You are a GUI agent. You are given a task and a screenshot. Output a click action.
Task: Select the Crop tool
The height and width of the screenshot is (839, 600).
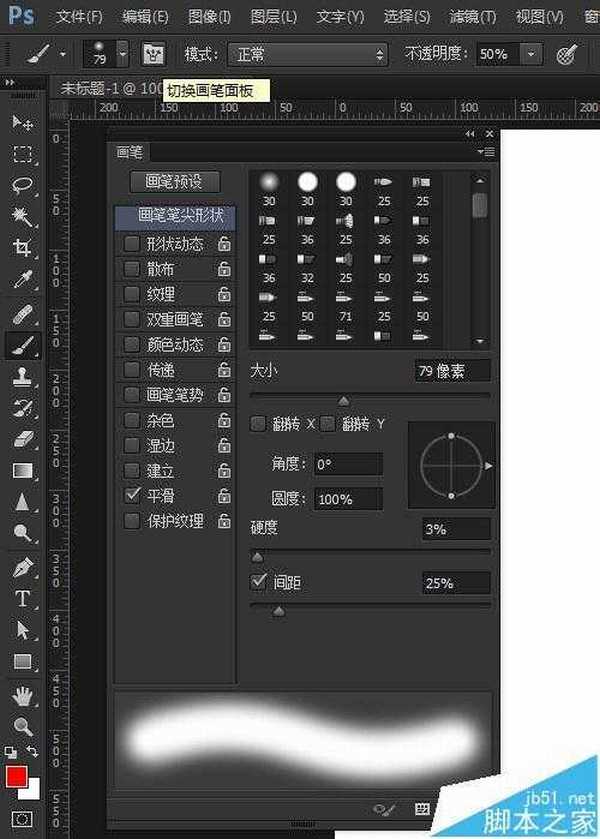click(x=22, y=247)
